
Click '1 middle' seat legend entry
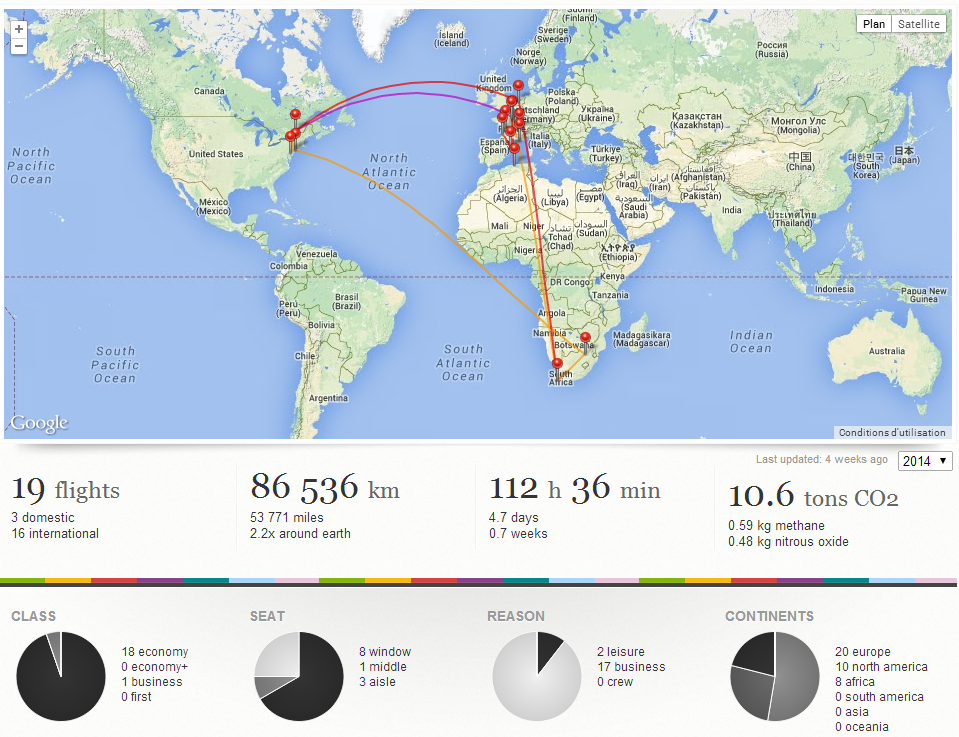pyautogui.click(x=383, y=667)
